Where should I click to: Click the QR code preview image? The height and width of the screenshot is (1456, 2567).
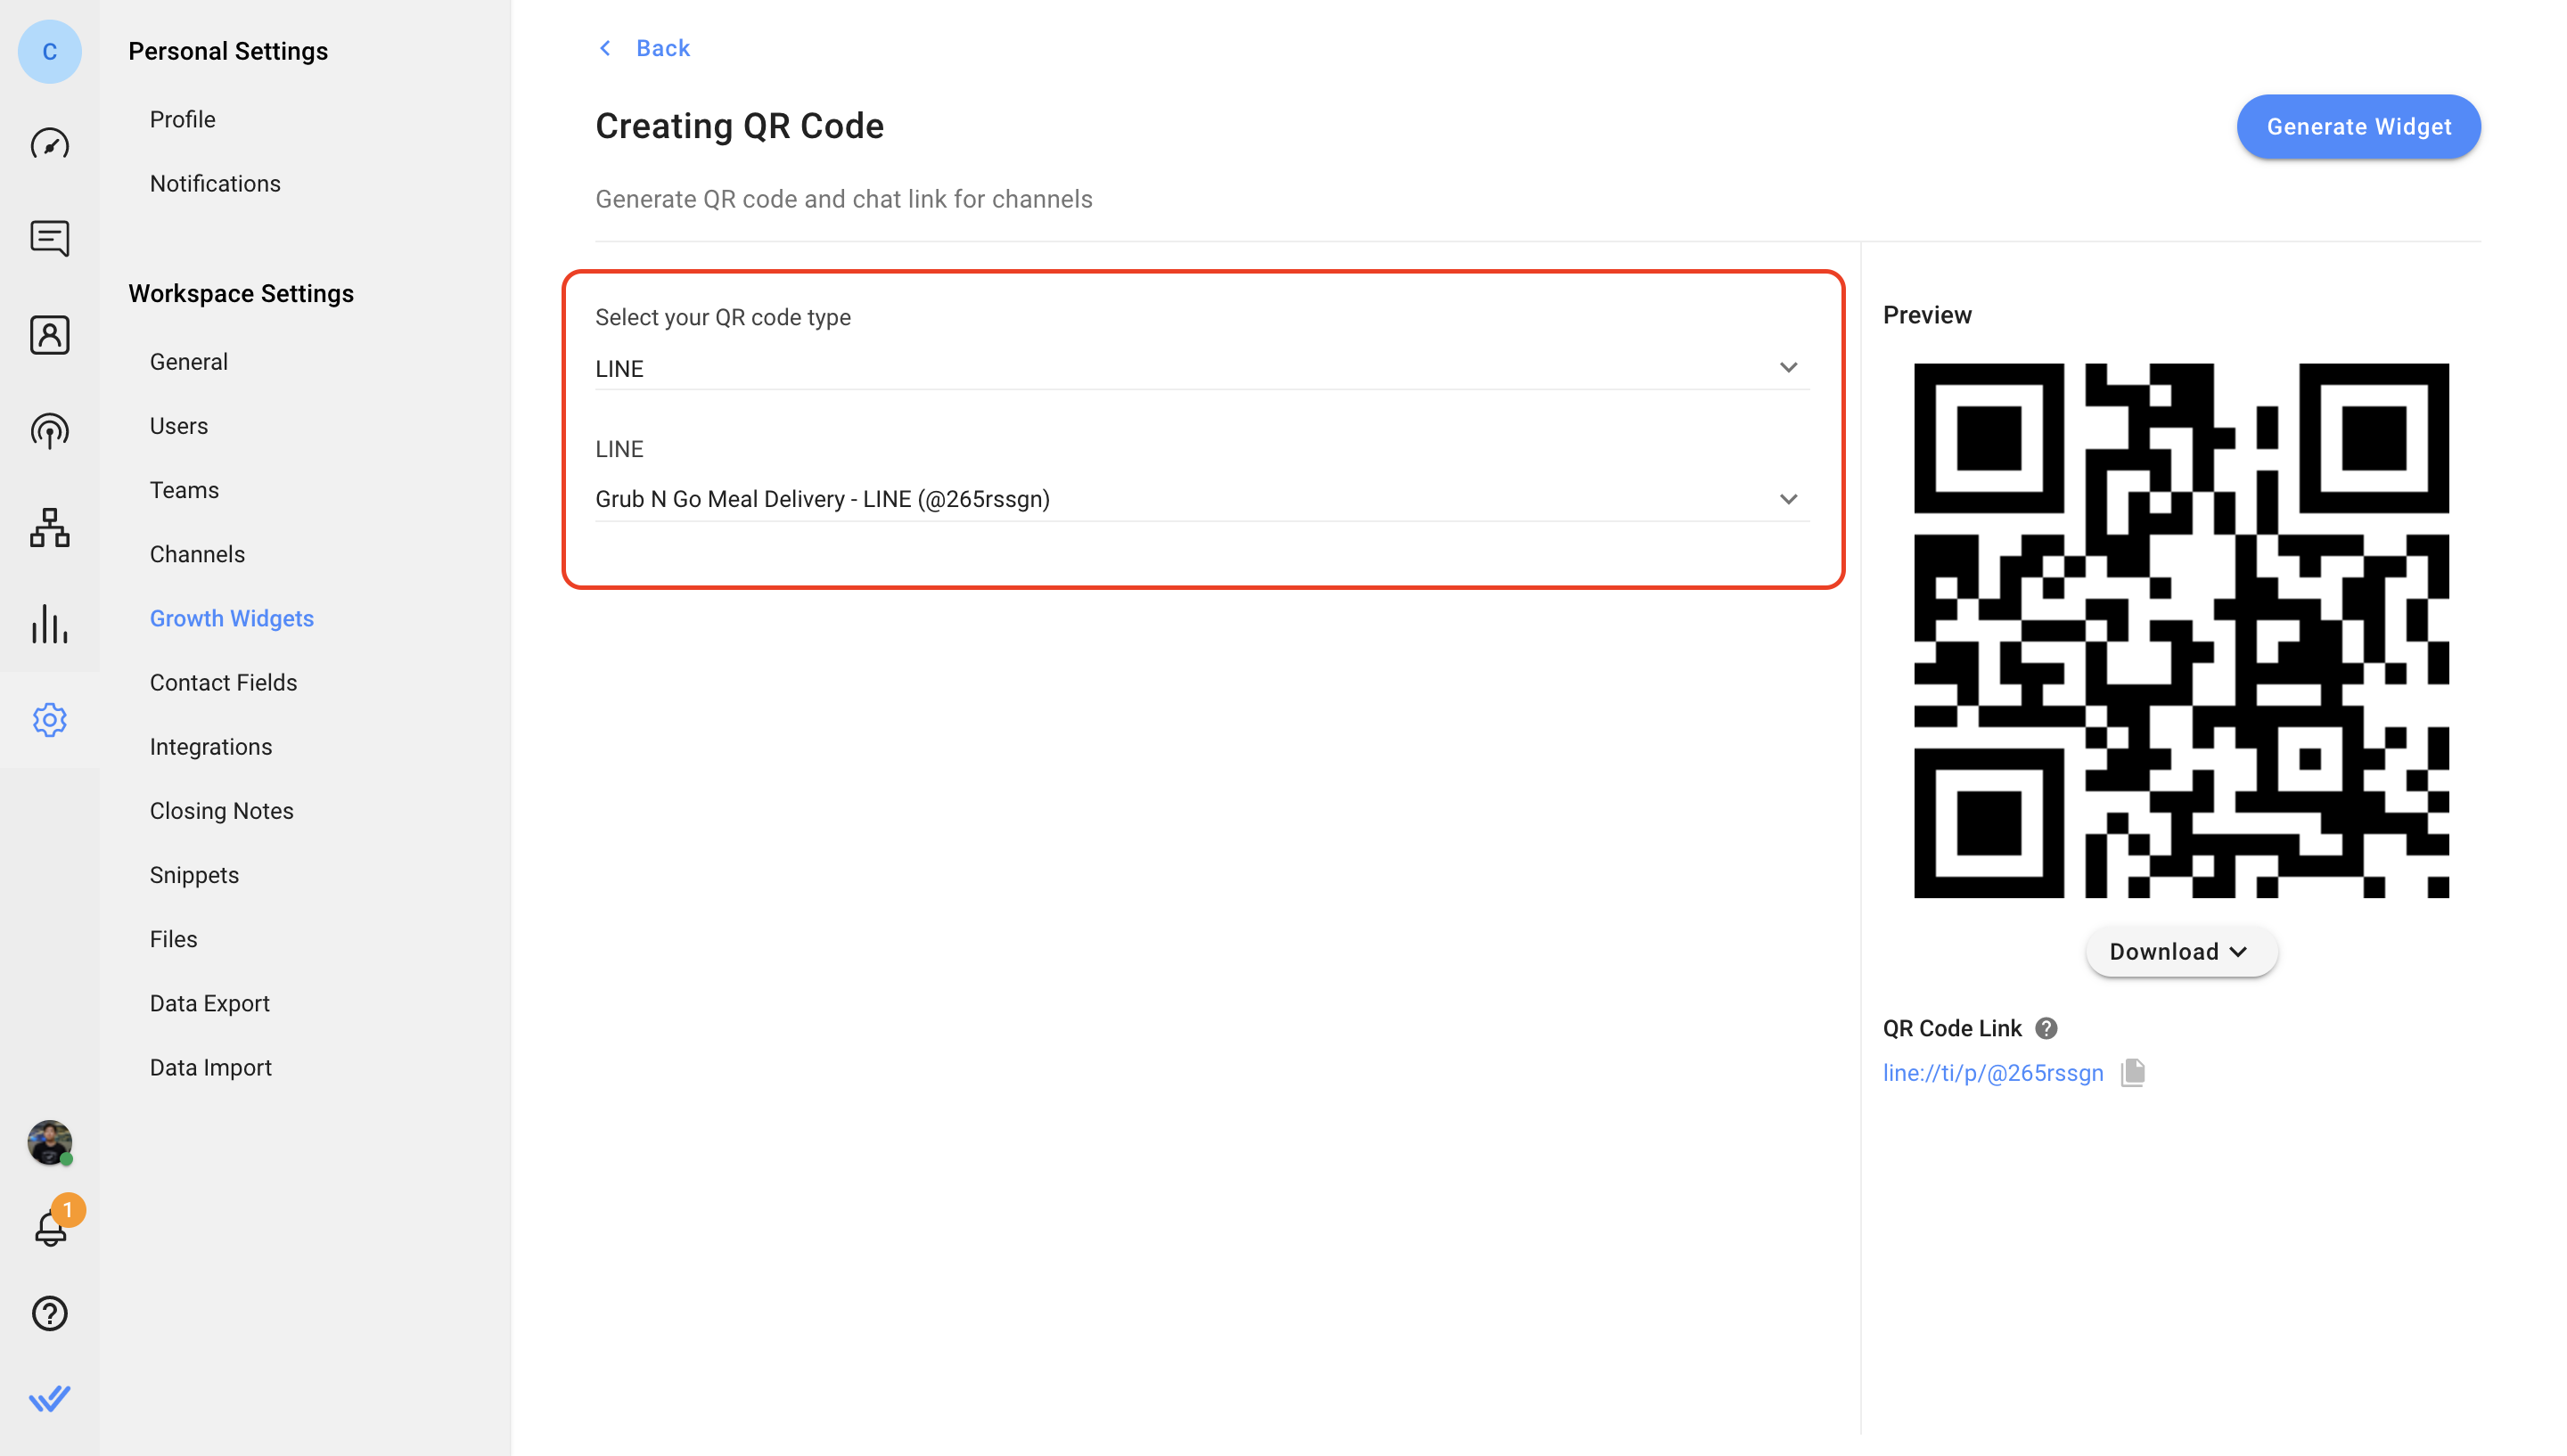coord(2181,630)
